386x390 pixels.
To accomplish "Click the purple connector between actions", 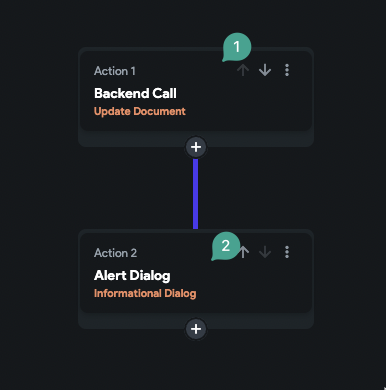I will (x=196, y=194).
